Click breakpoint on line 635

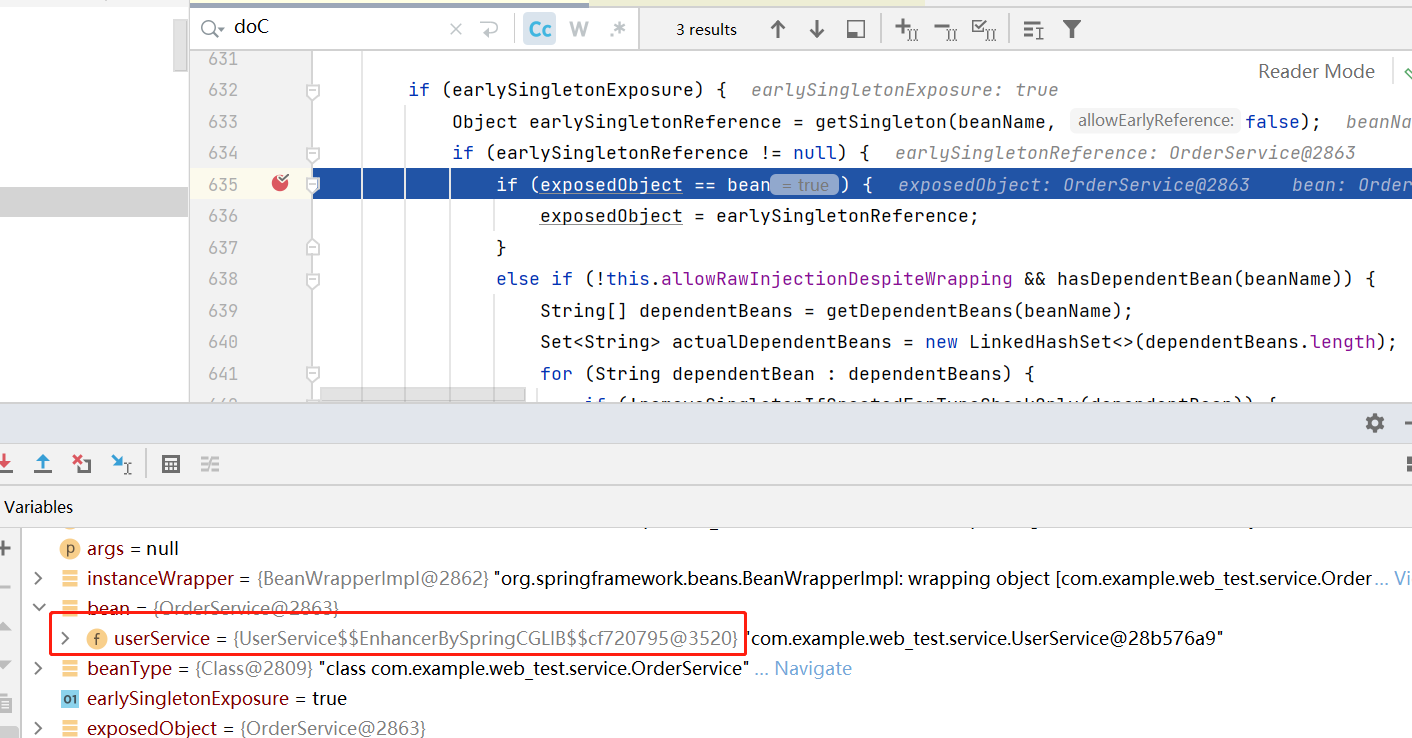point(280,183)
